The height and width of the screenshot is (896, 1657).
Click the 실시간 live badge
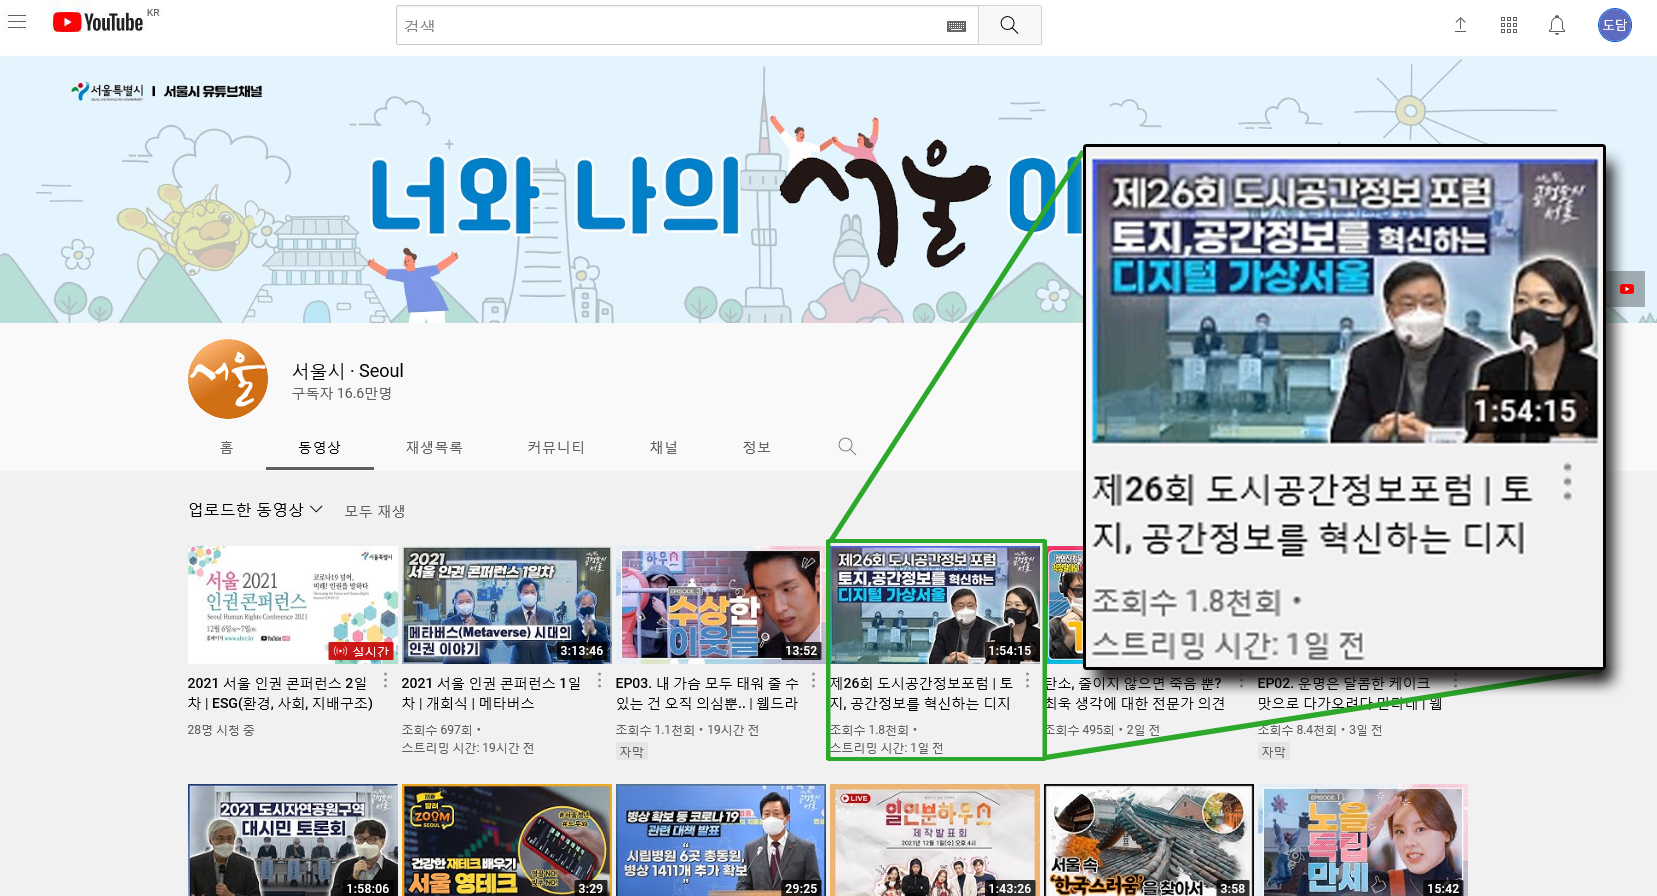pos(362,651)
